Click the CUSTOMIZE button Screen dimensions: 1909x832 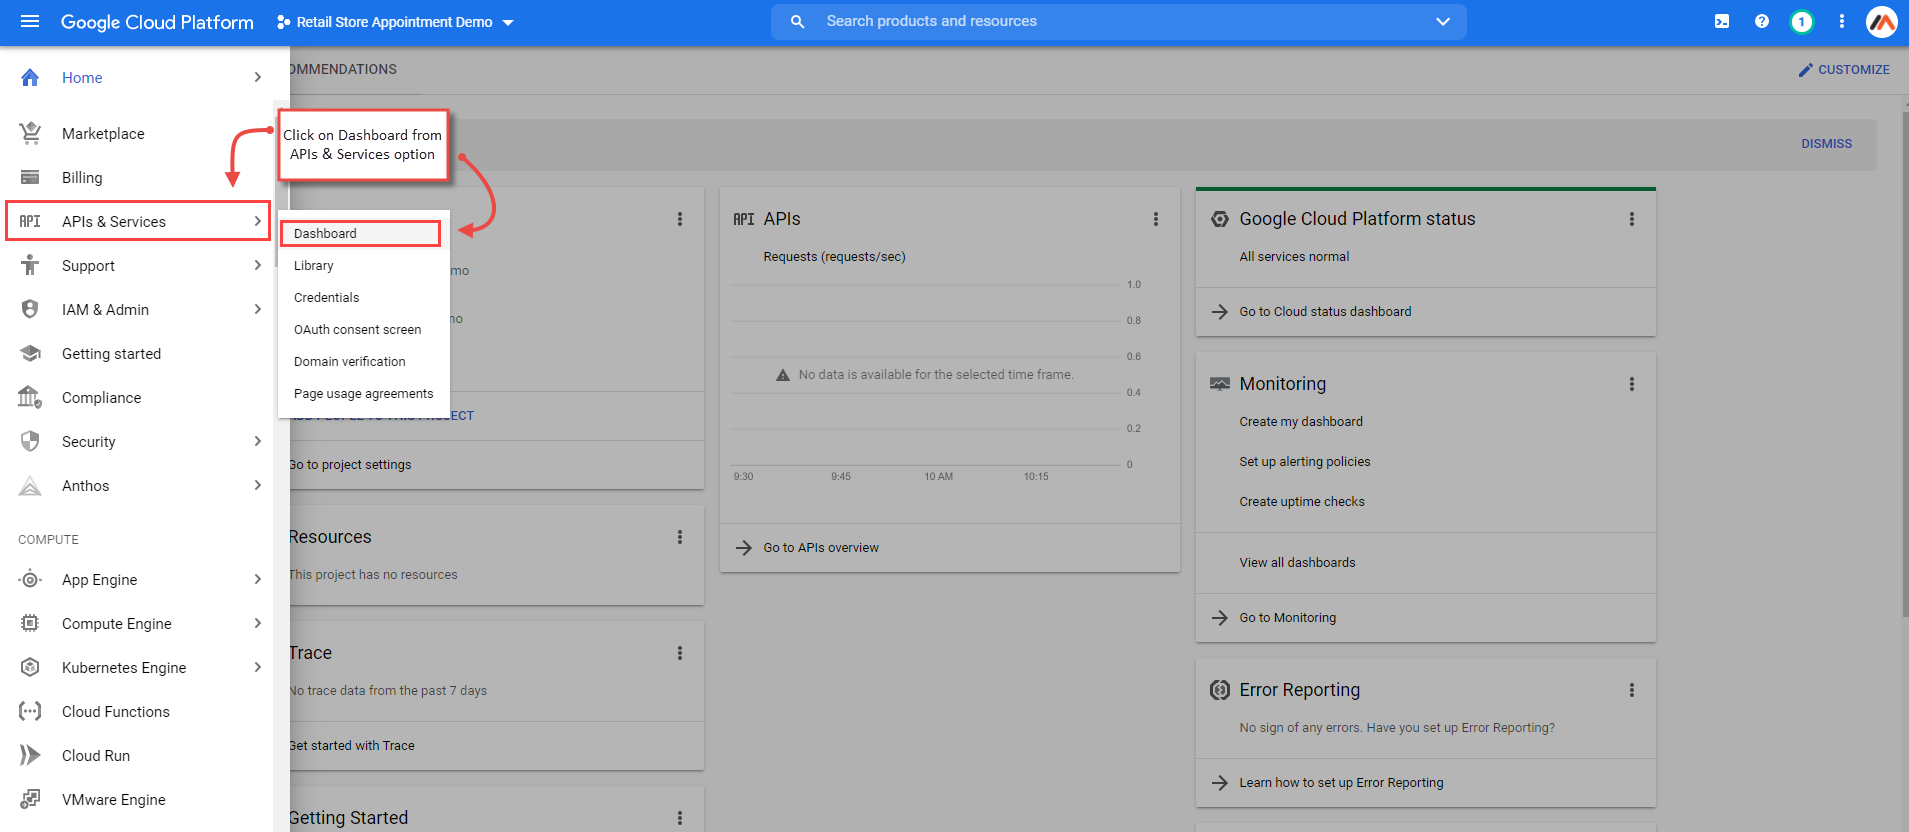tap(1844, 70)
